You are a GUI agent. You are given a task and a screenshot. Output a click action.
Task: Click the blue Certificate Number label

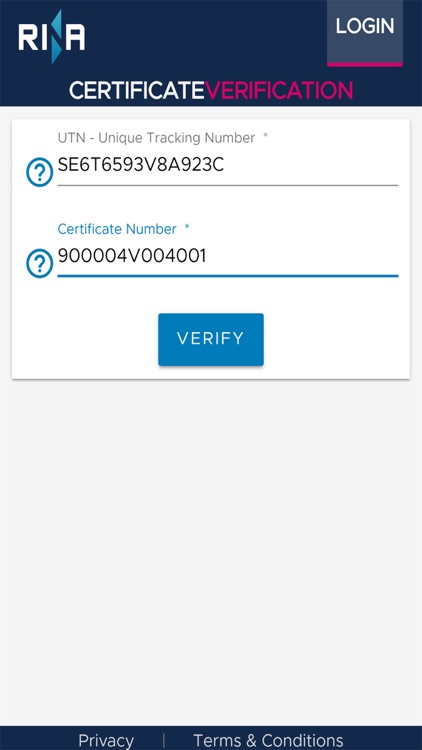[x=117, y=229]
